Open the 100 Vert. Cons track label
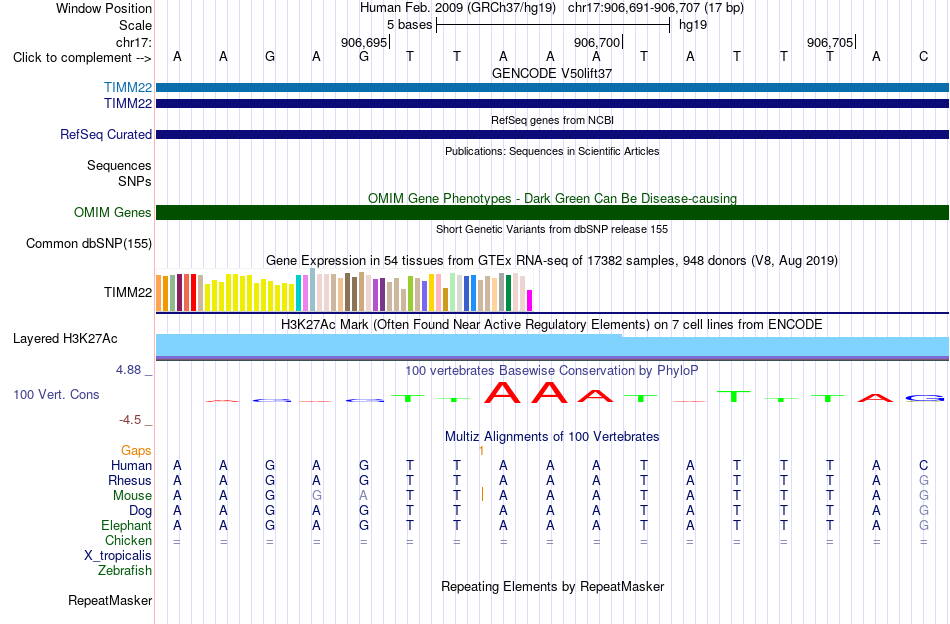Viewport: 950px width, 624px height. point(56,394)
